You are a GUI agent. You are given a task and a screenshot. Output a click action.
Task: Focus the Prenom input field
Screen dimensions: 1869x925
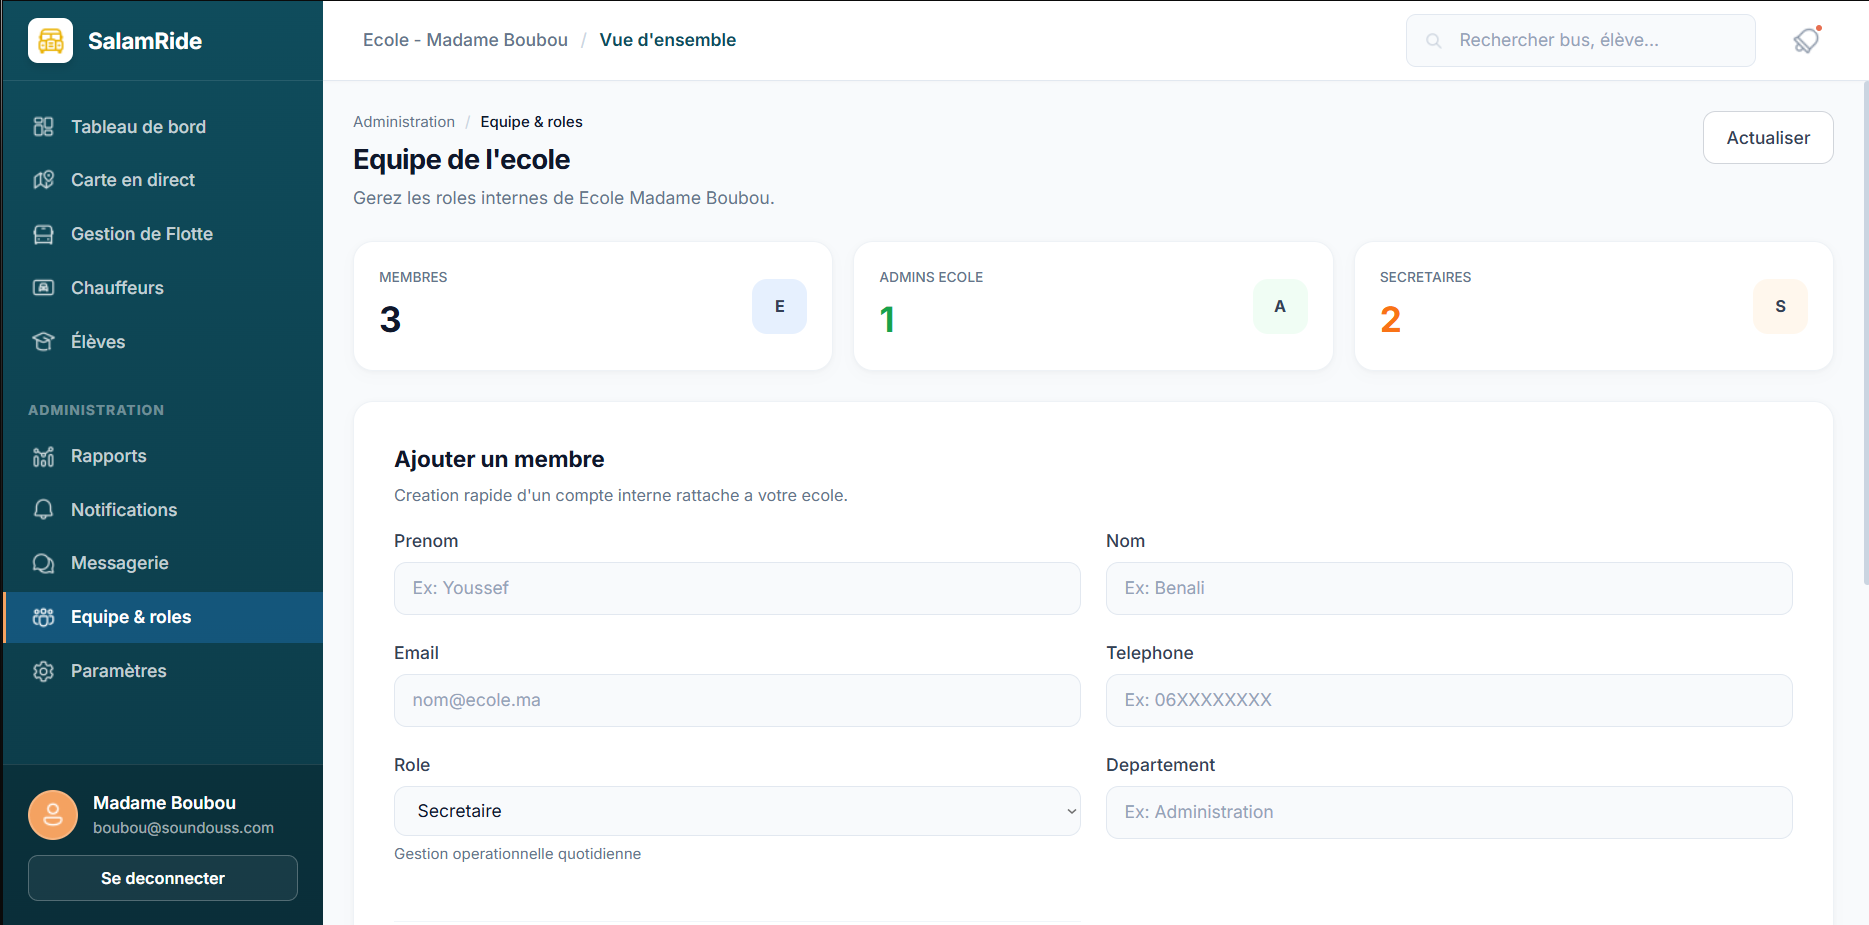[736, 588]
